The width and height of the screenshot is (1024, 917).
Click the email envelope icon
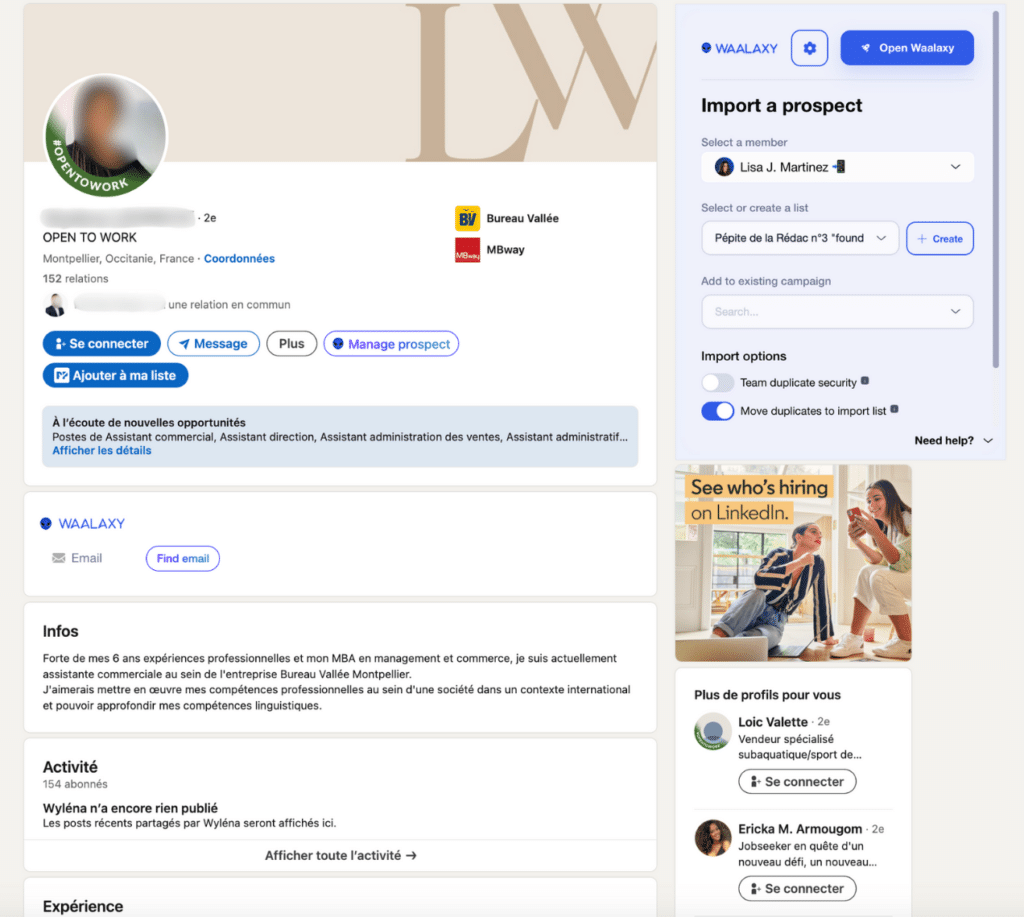[59, 558]
